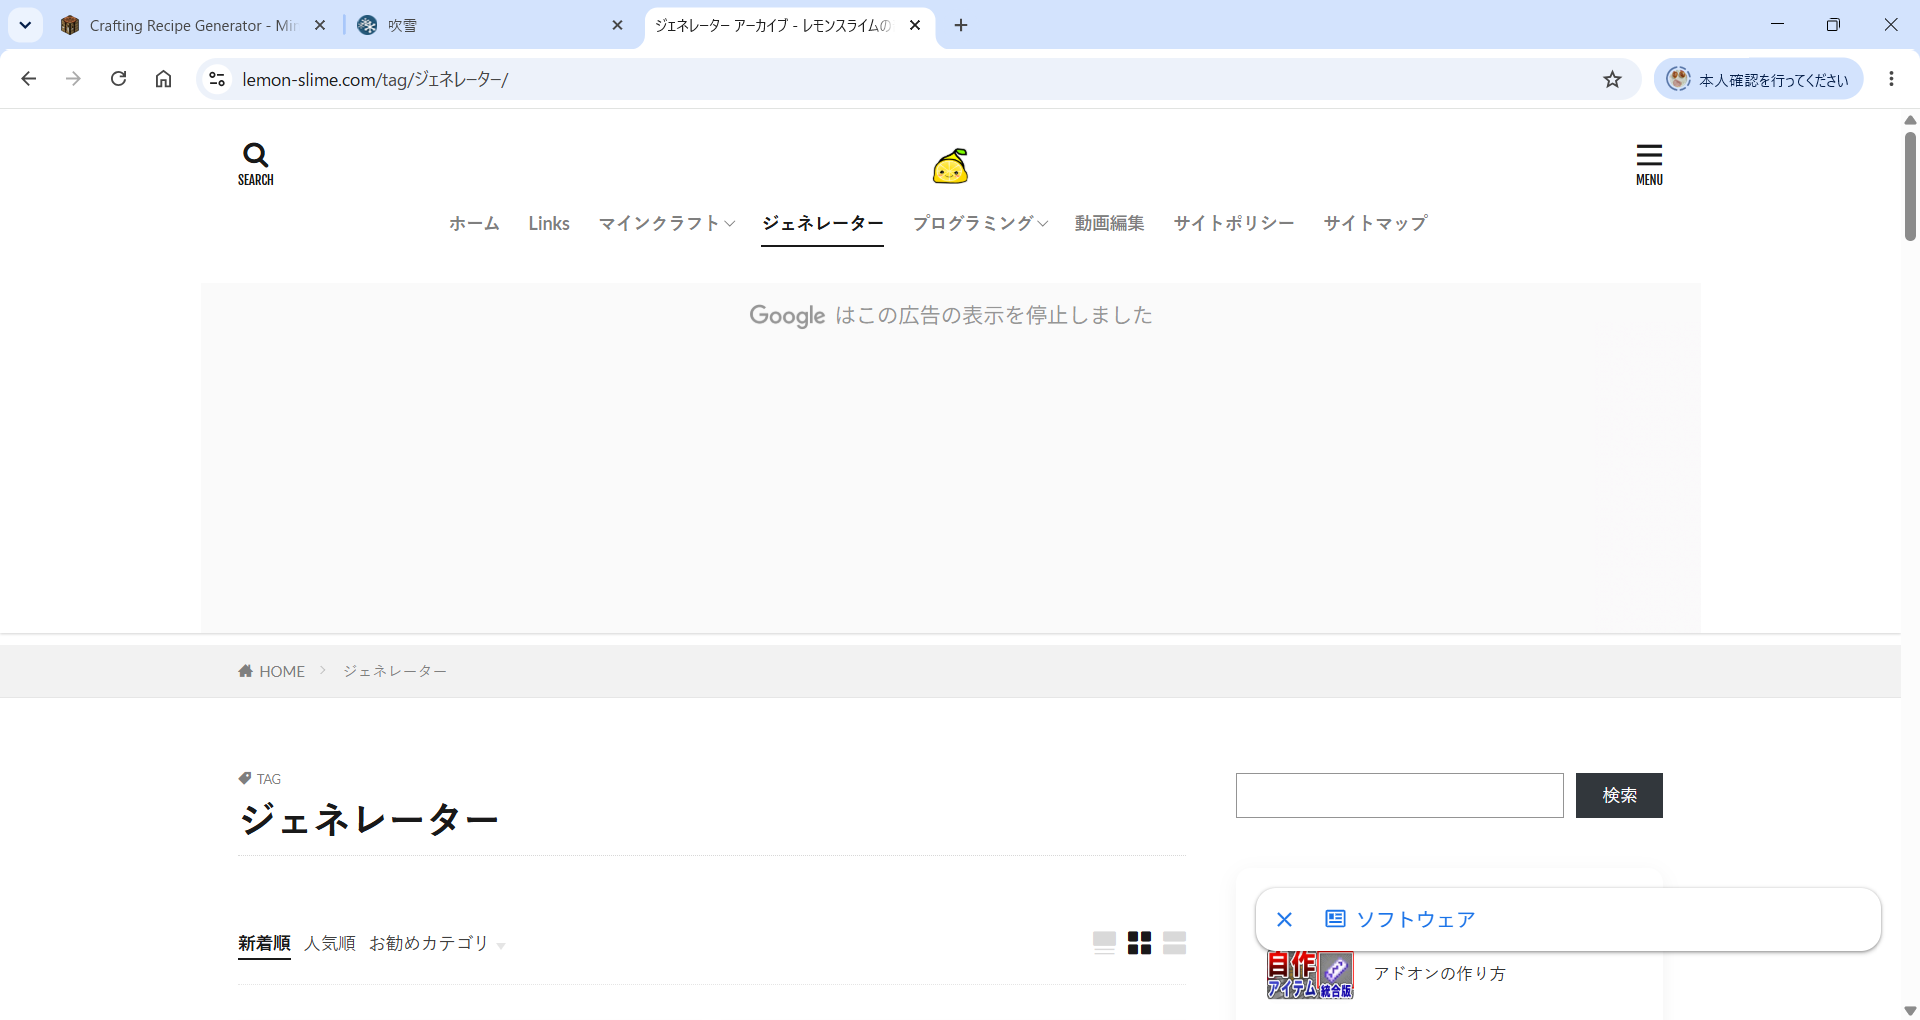Open Chrome three-dot menu
The height and width of the screenshot is (1020, 1920).
[x=1891, y=79]
